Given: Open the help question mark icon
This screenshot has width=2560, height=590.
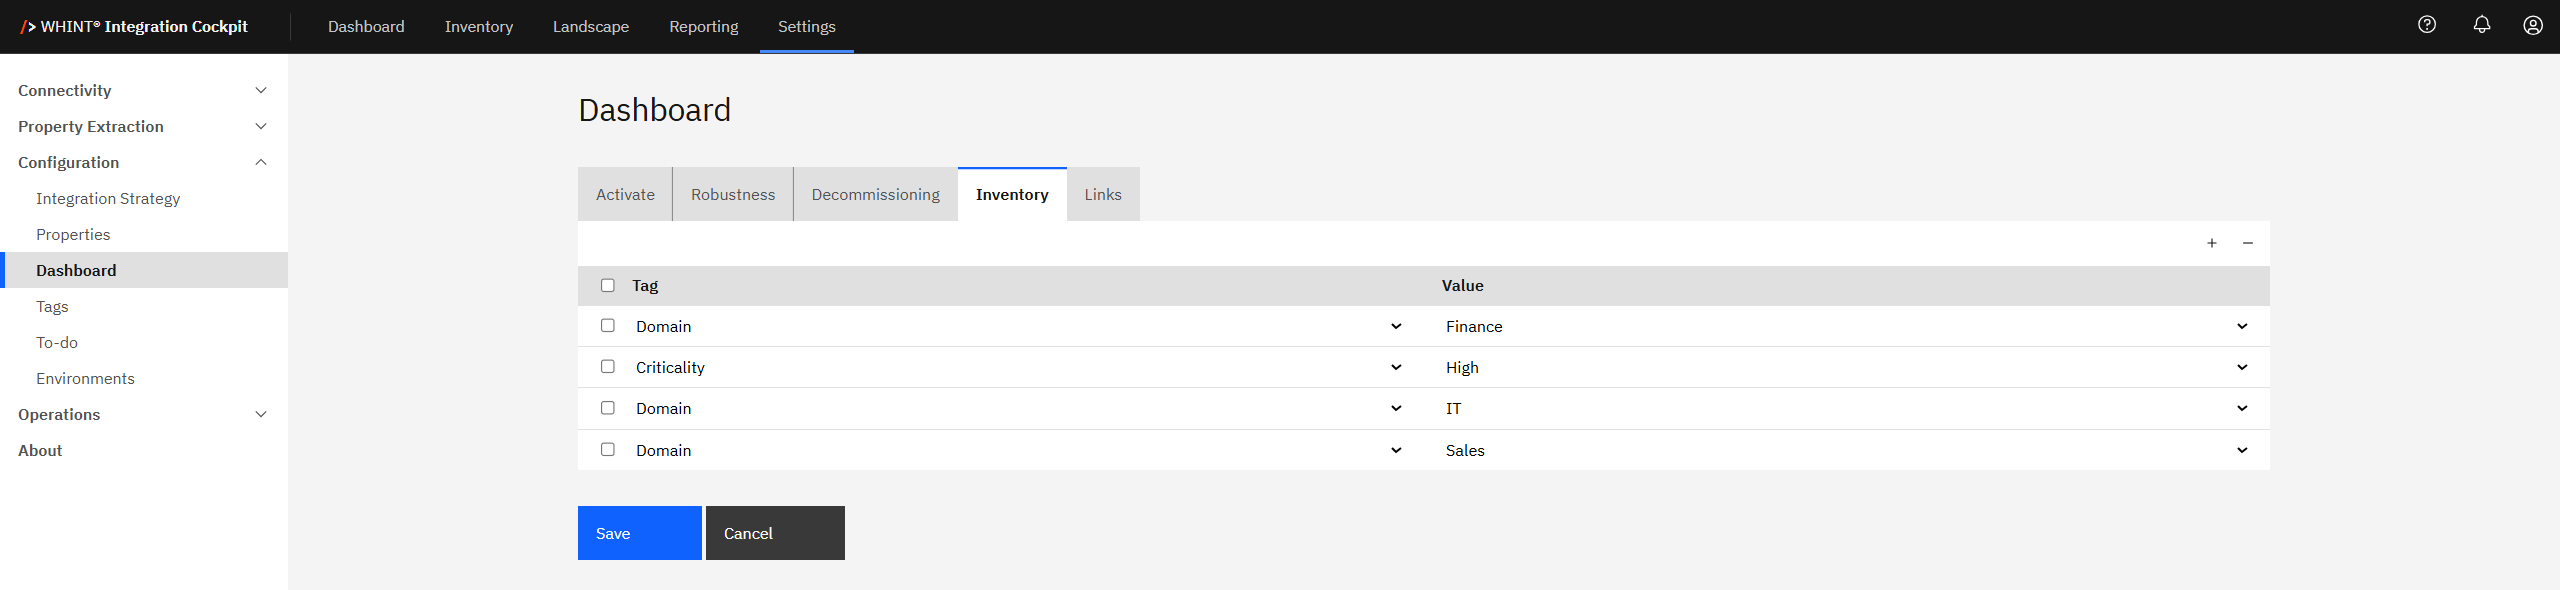Looking at the screenshot, I should click(2427, 25).
